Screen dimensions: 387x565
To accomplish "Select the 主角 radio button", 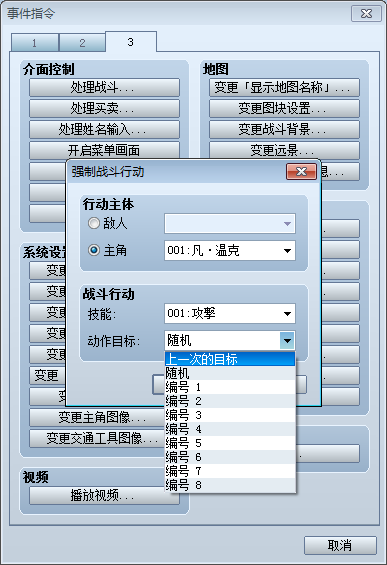I will pos(94,250).
